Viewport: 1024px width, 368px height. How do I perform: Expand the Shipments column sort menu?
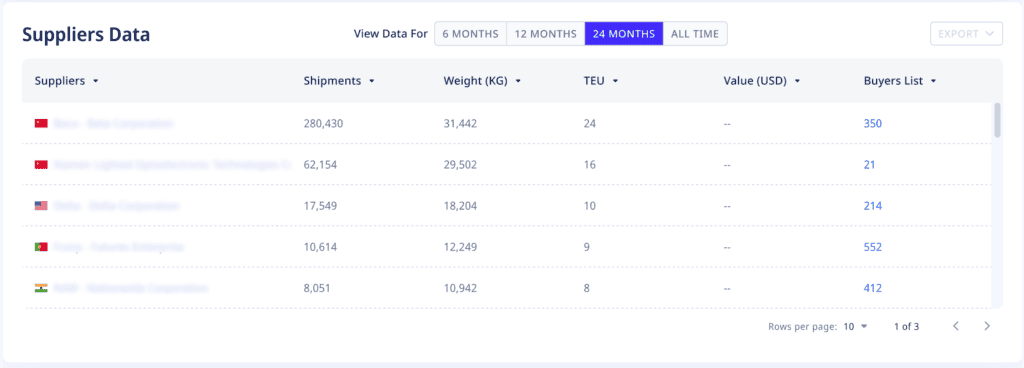tap(372, 82)
